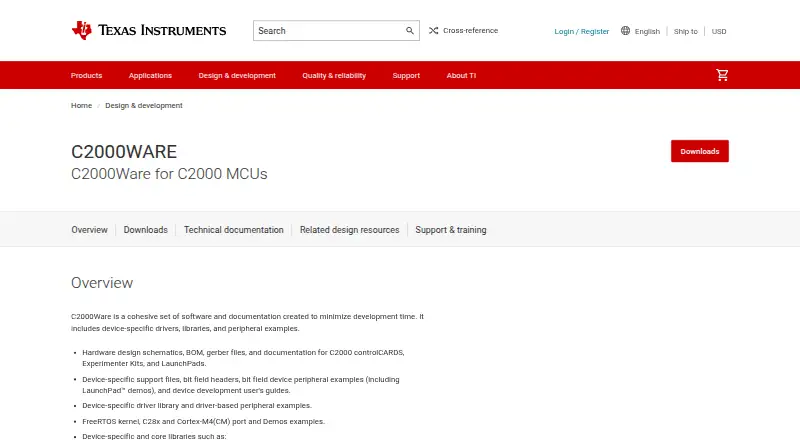Click the red Downloads button
This screenshot has height=440, width=800.
[699, 151]
